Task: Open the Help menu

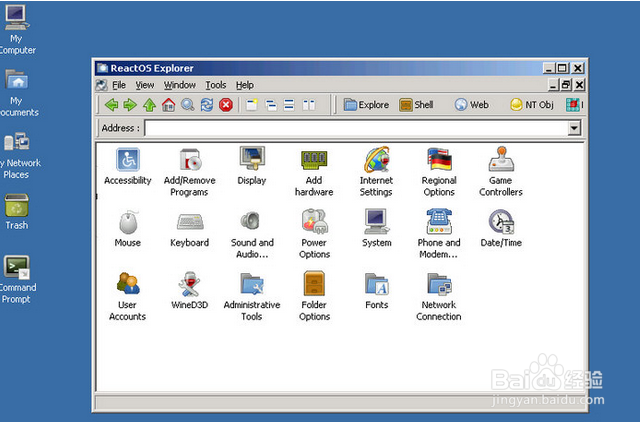Action: (x=245, y=85)
